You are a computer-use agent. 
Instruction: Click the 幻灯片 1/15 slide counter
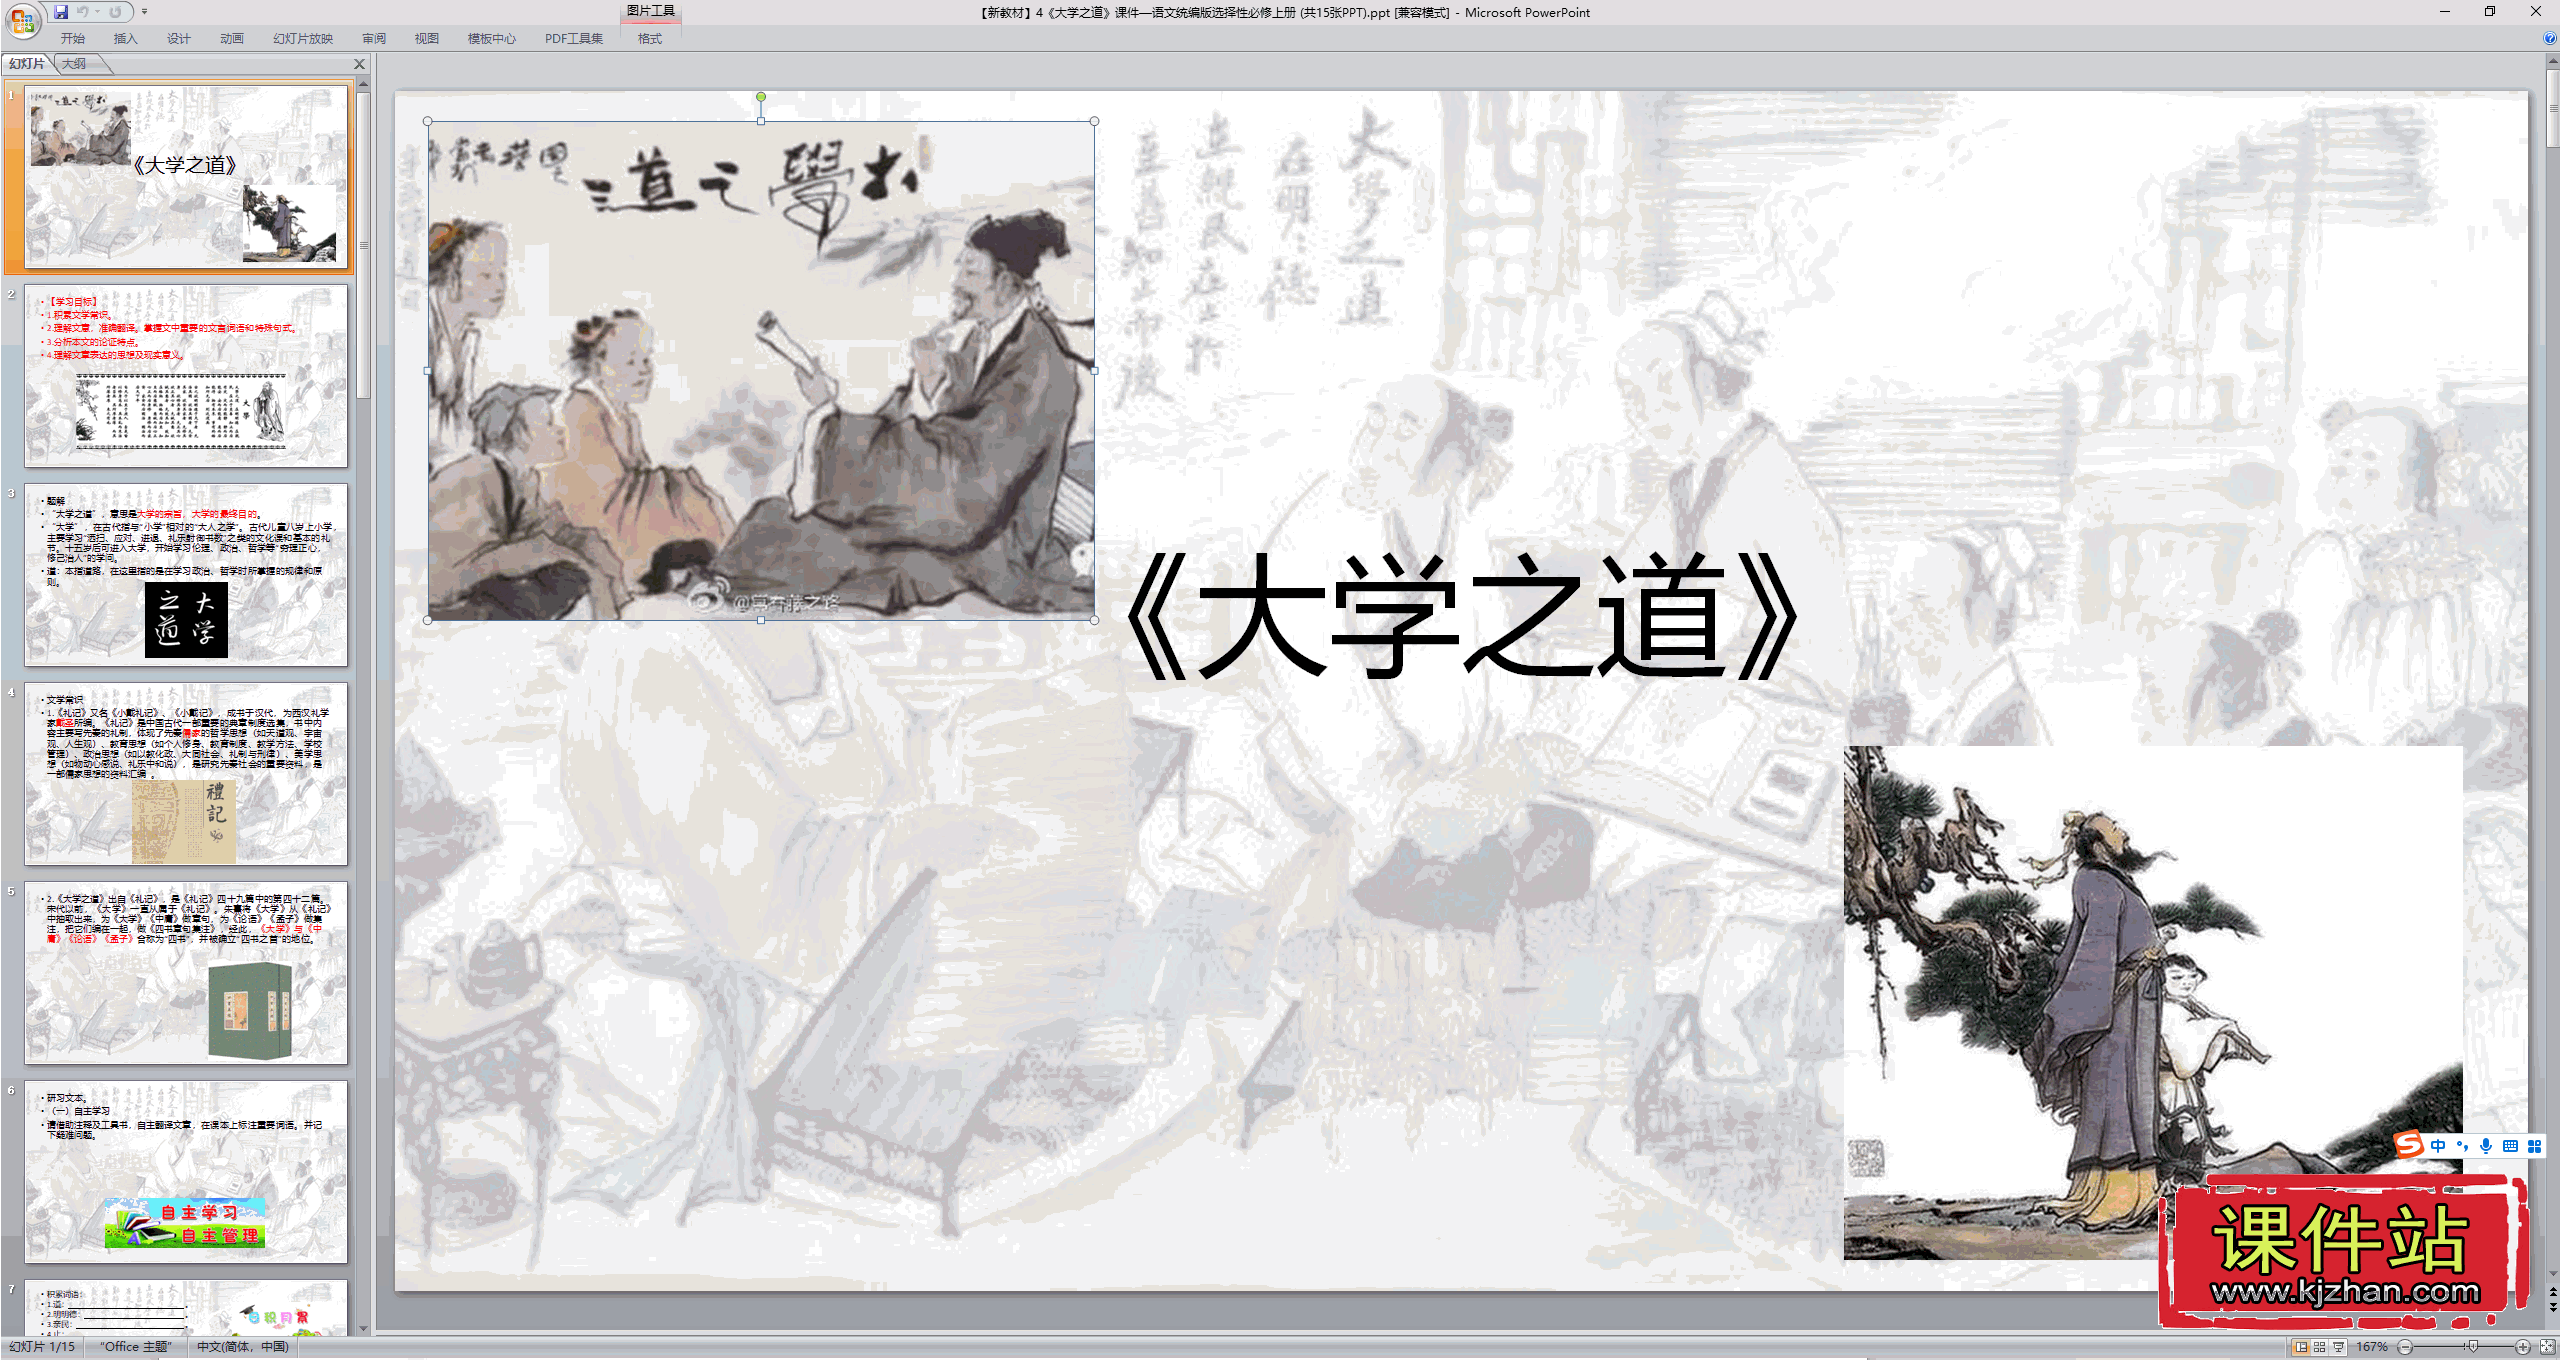click(42, 1347)
